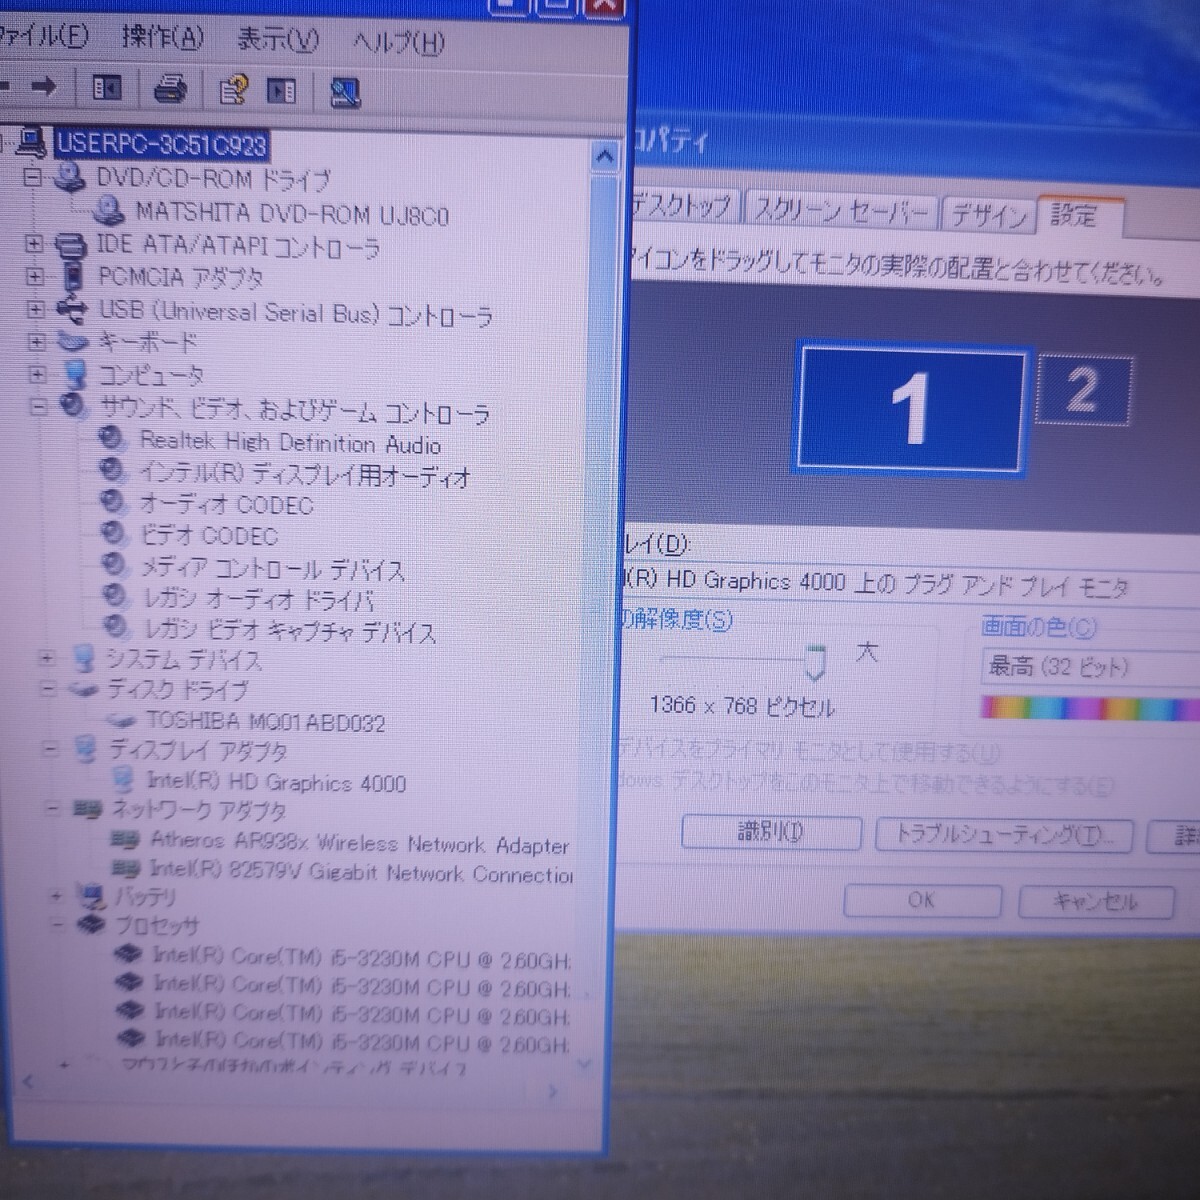Select the battery category icon
The width and height of the screenshot is (1200, 1200).
click(93, 894)
